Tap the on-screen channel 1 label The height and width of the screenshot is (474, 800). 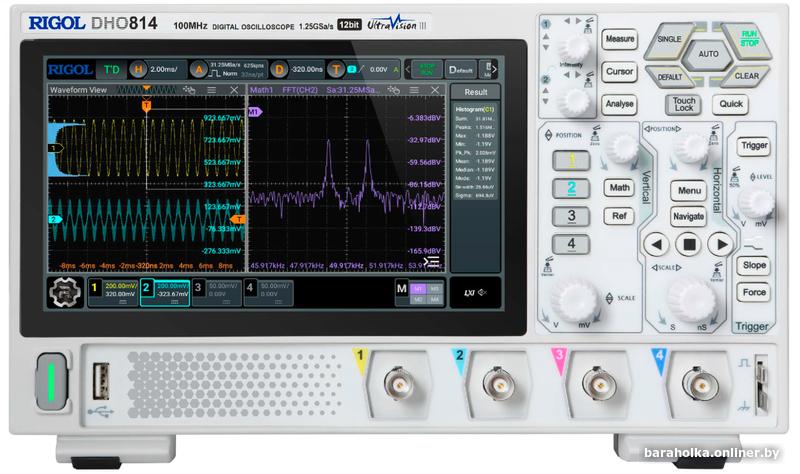[x=94, y=288]
